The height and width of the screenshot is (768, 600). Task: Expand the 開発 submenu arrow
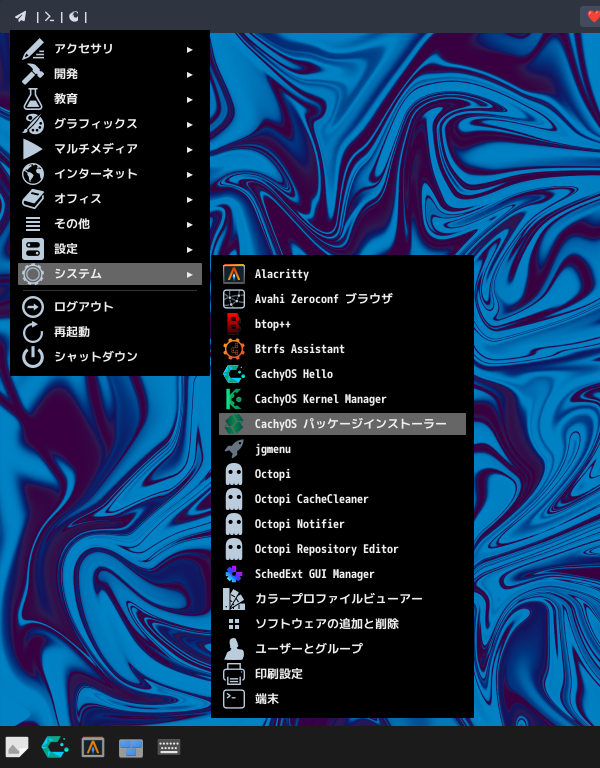[x=190, y=74]
